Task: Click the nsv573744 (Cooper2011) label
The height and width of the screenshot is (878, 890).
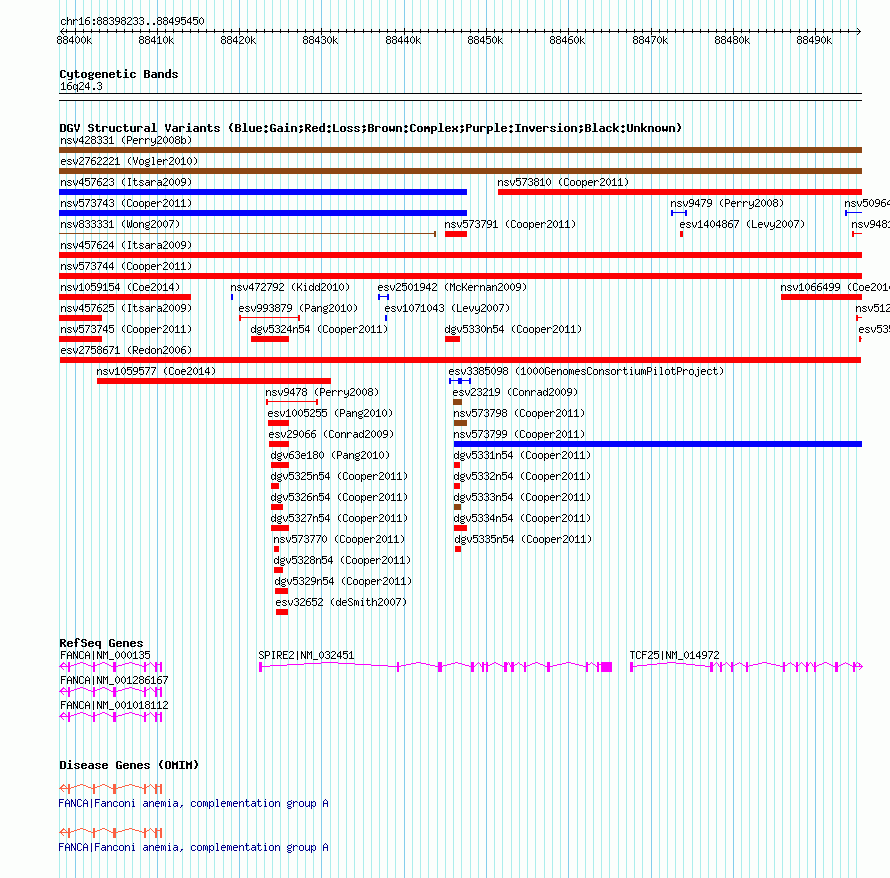Action: [126, 266]
